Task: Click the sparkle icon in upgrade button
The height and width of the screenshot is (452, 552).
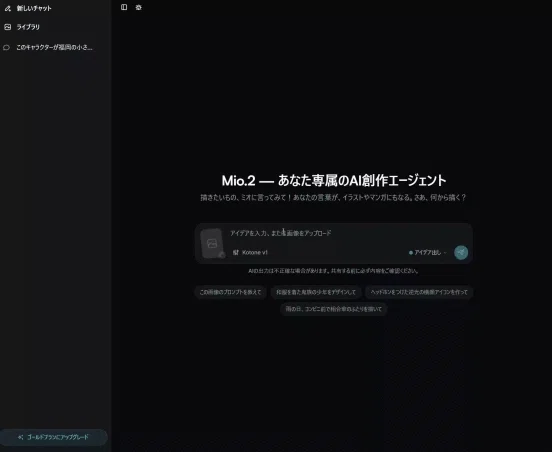Action: [x=21, y=437]
